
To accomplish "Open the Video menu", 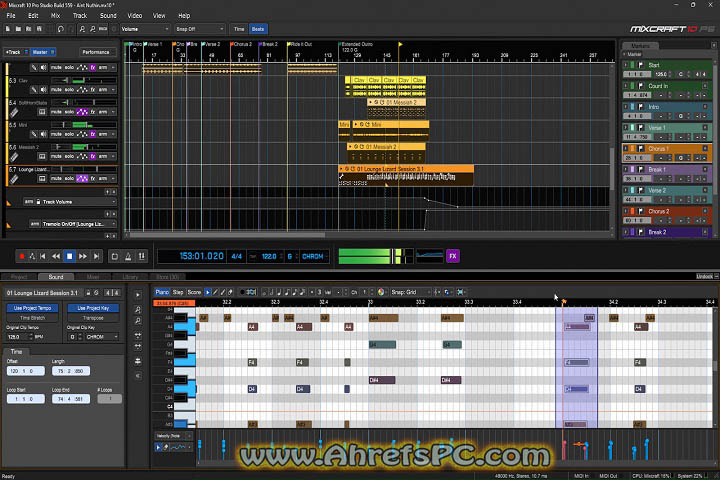I will 135,16.
